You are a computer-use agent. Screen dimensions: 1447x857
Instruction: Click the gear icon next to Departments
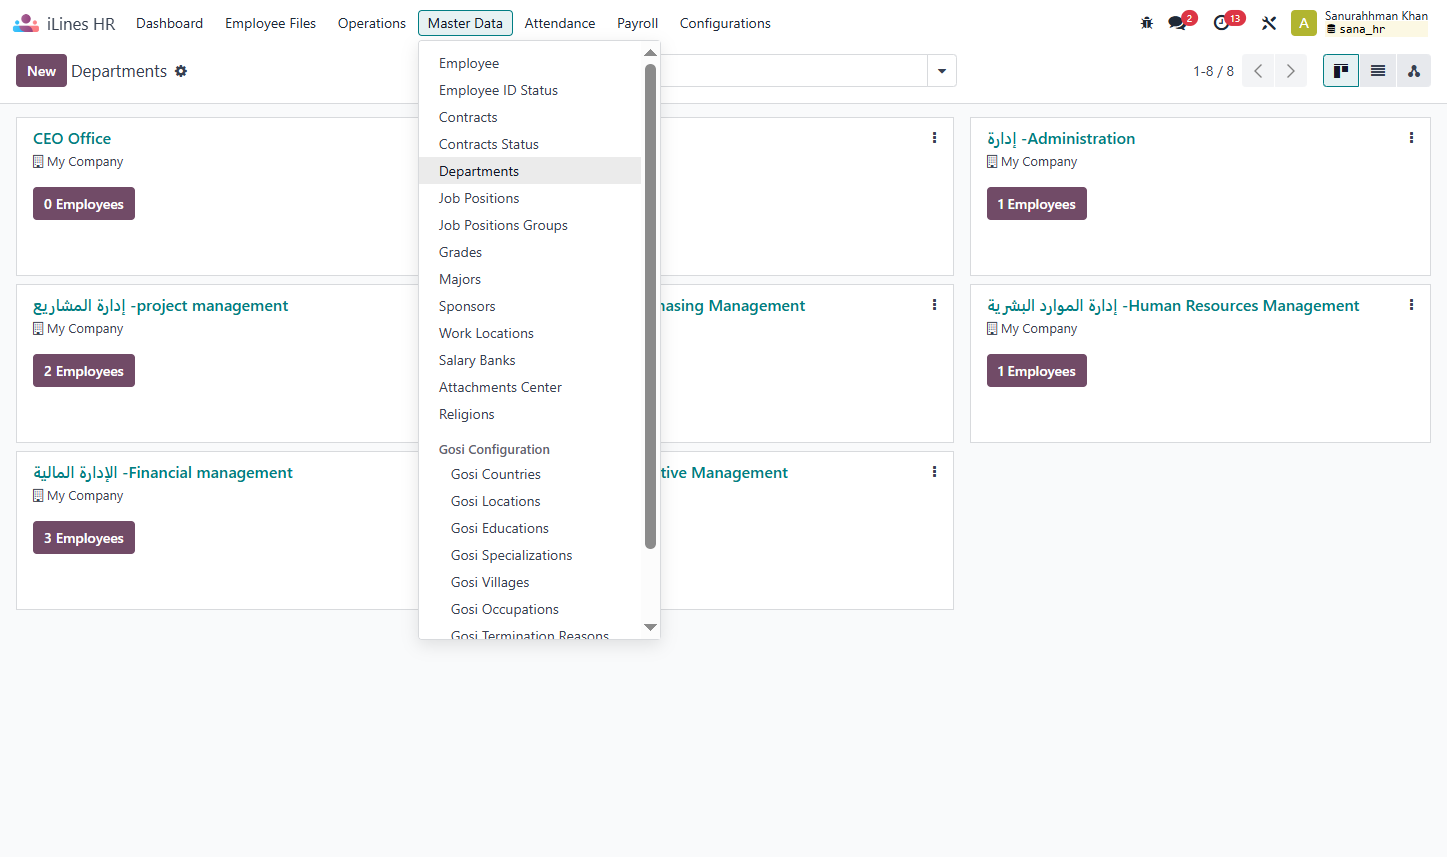[x=181, y=71]
